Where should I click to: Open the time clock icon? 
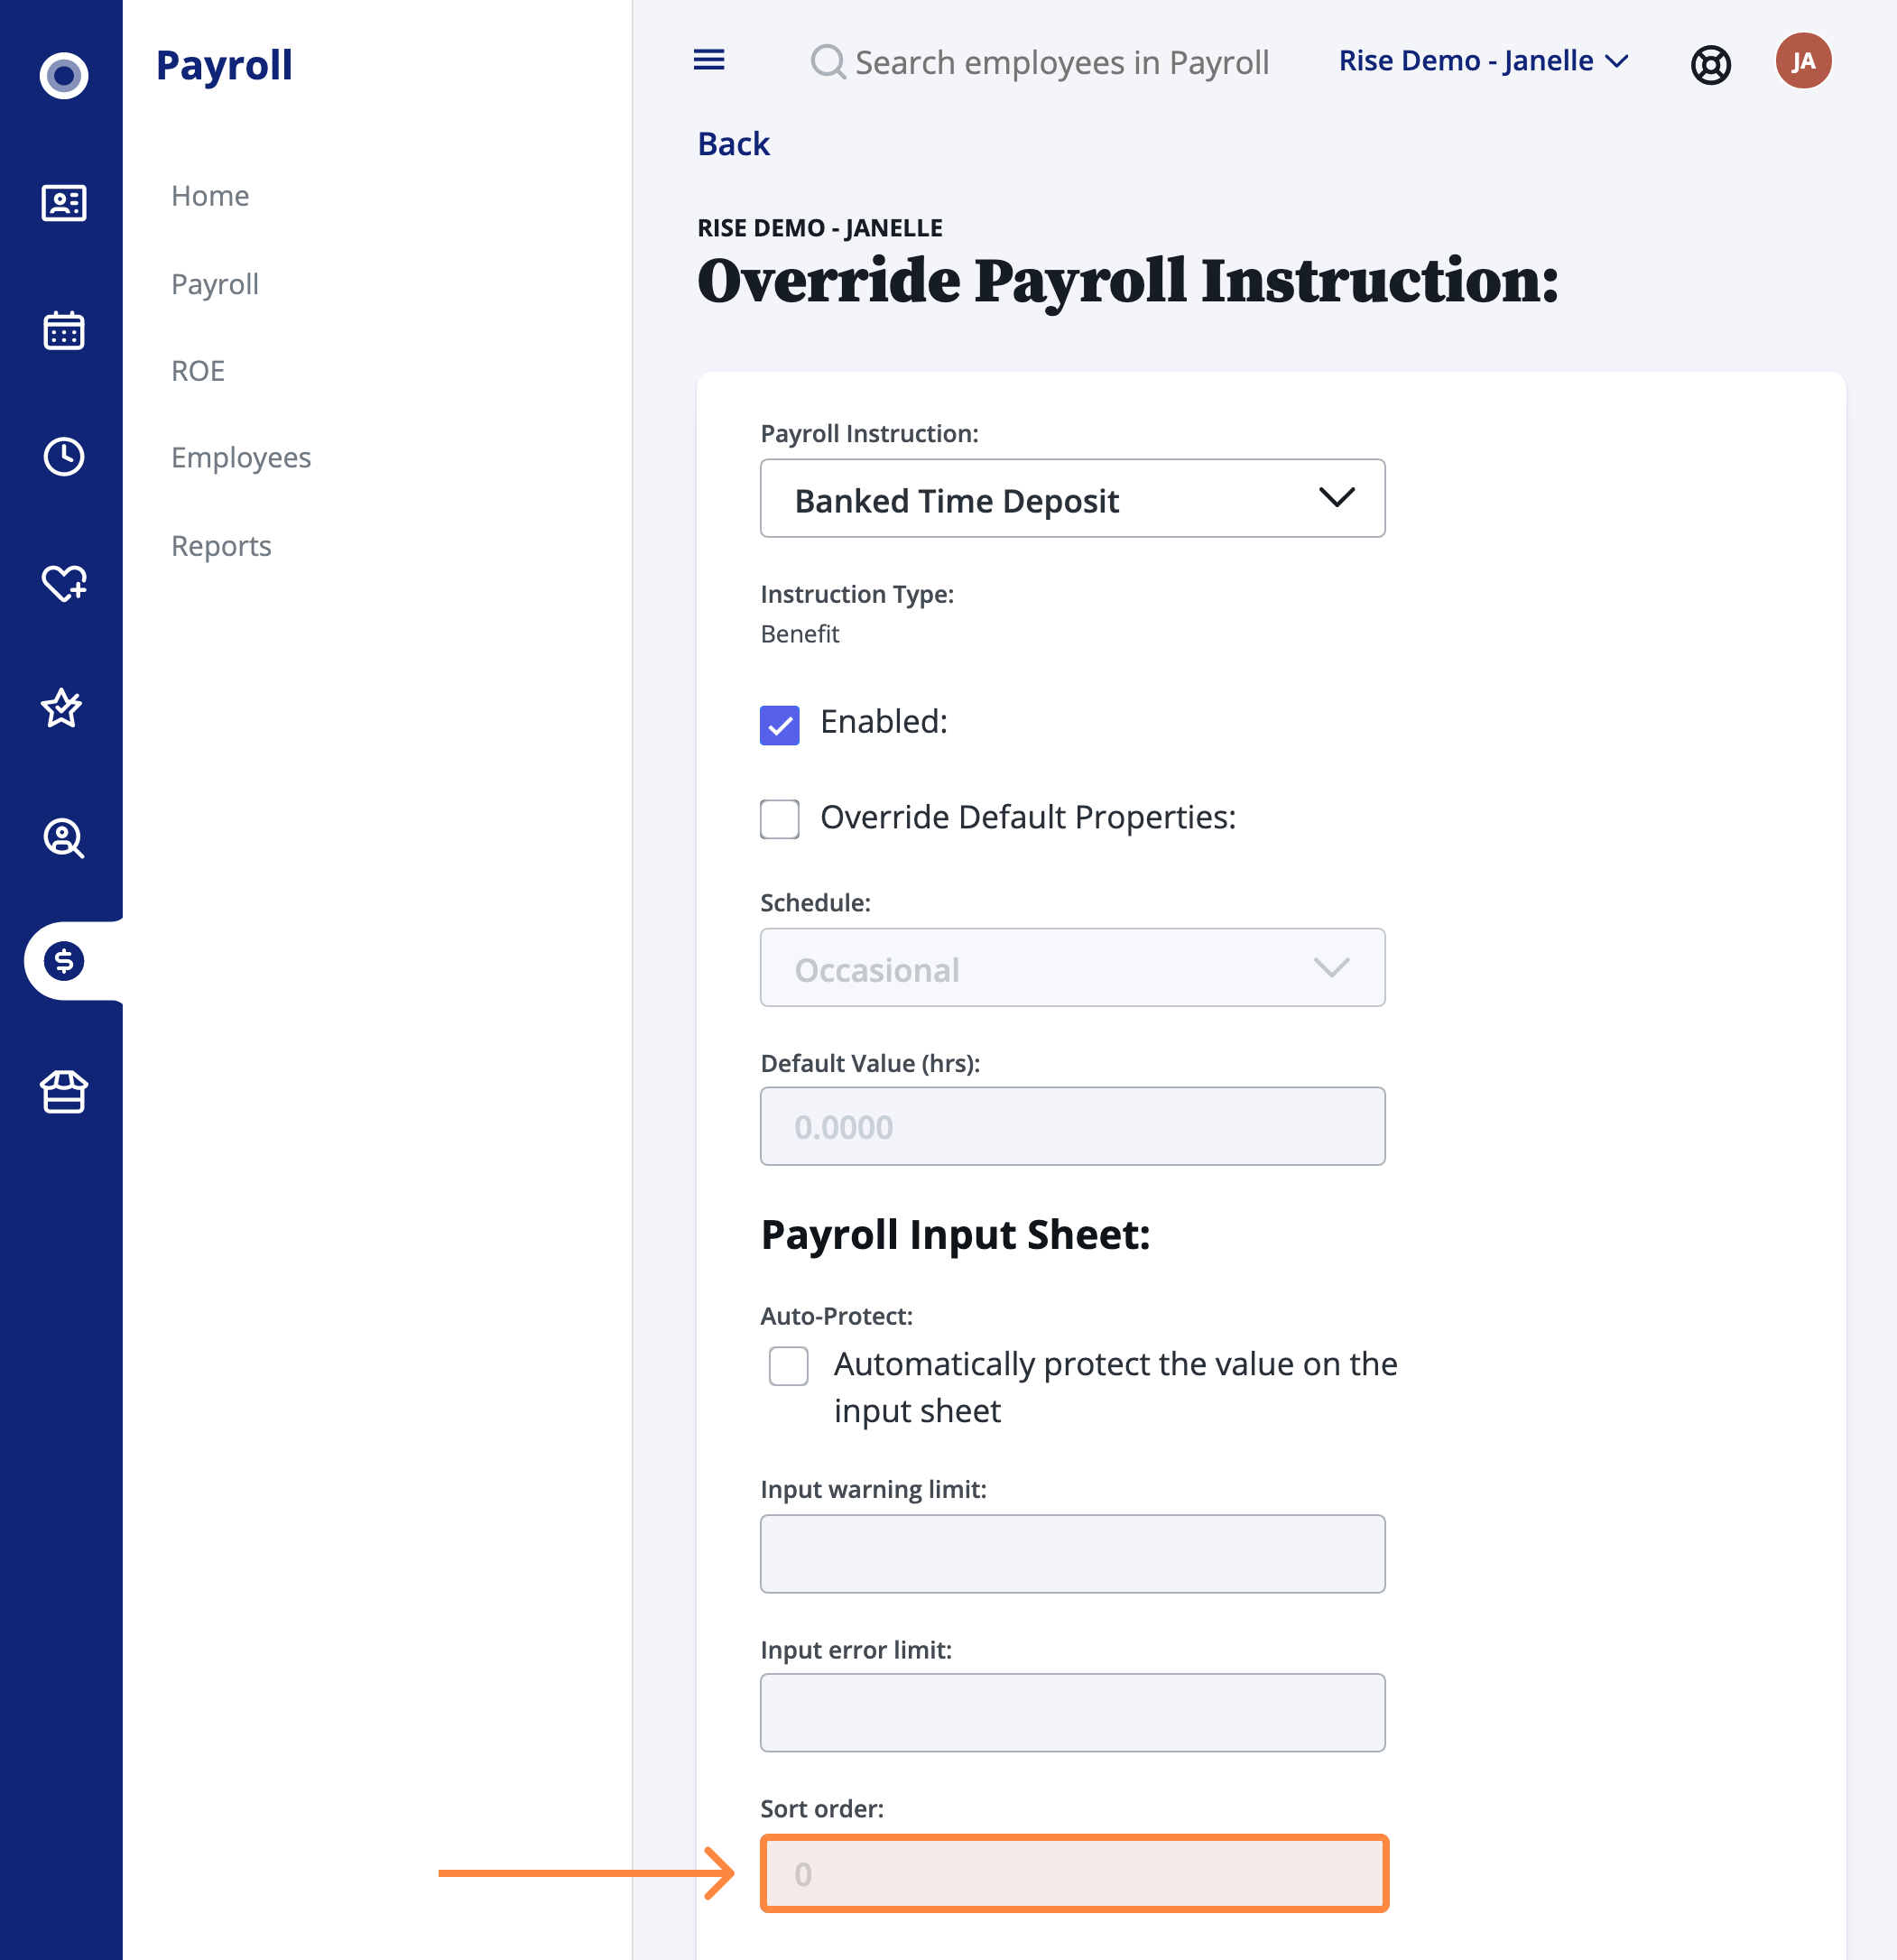(x=63, y=456)
